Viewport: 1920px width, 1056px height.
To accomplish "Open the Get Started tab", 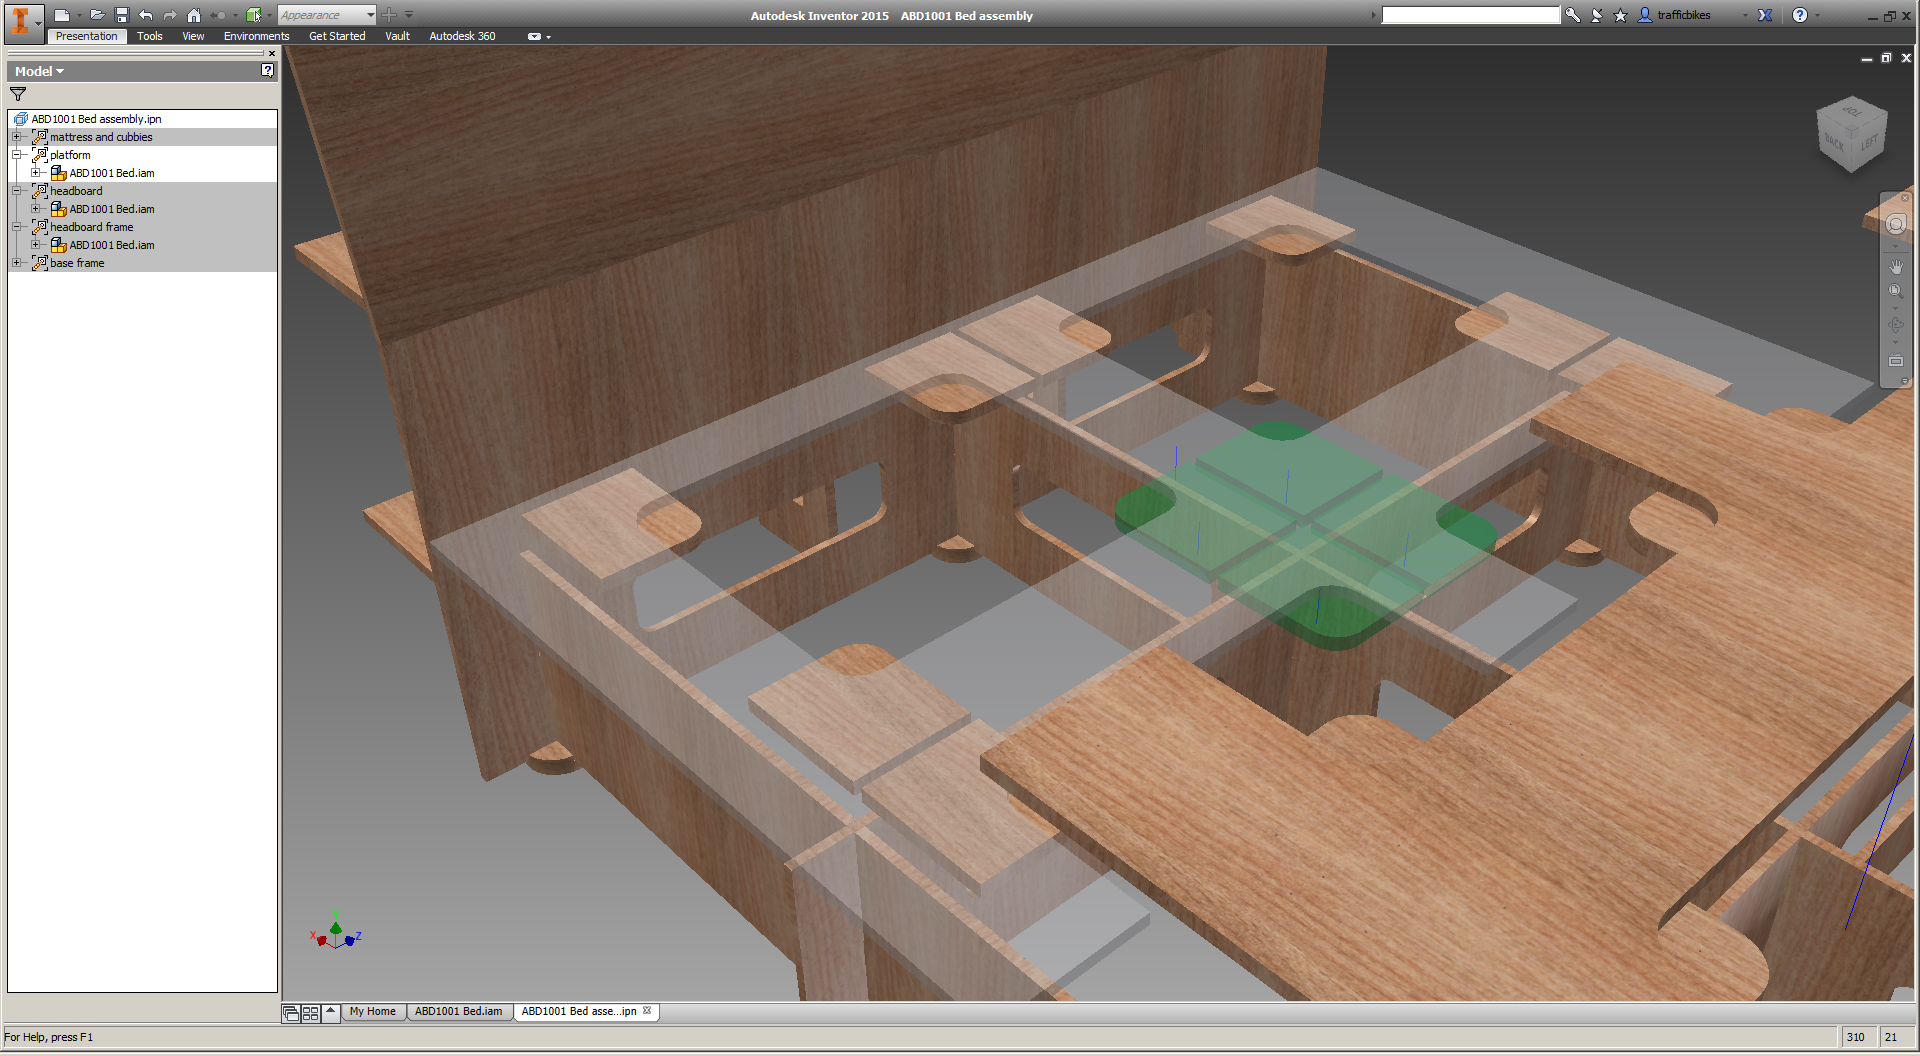I will click(337, 36).
